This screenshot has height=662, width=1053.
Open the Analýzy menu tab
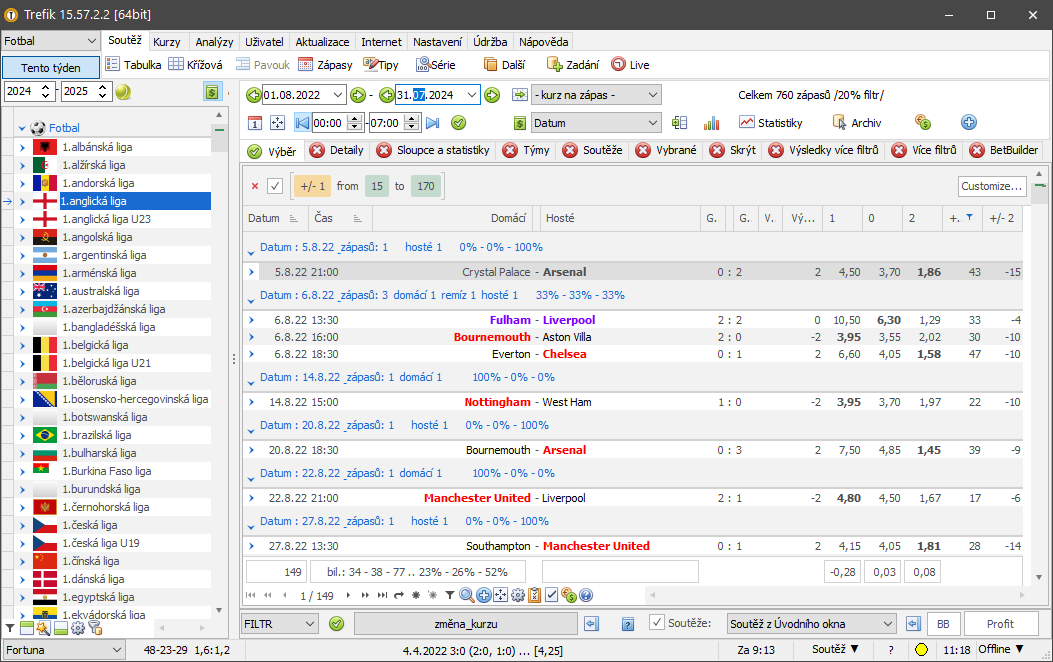214,42
